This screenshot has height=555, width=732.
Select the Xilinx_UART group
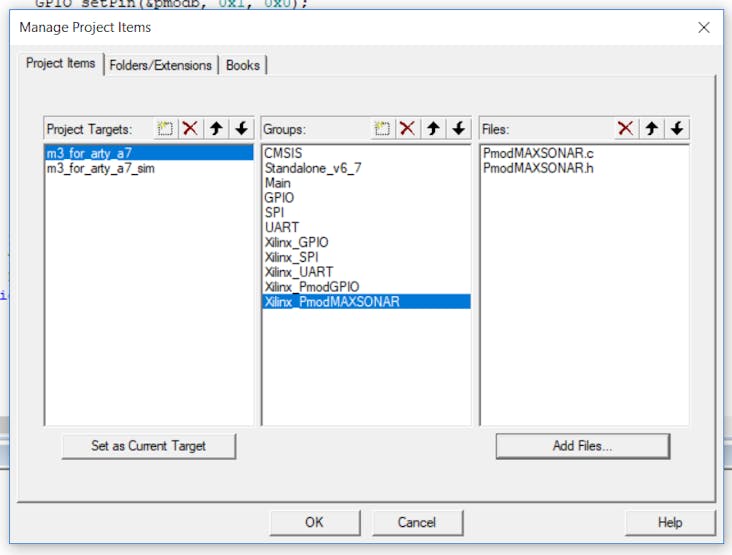[366, 272]
